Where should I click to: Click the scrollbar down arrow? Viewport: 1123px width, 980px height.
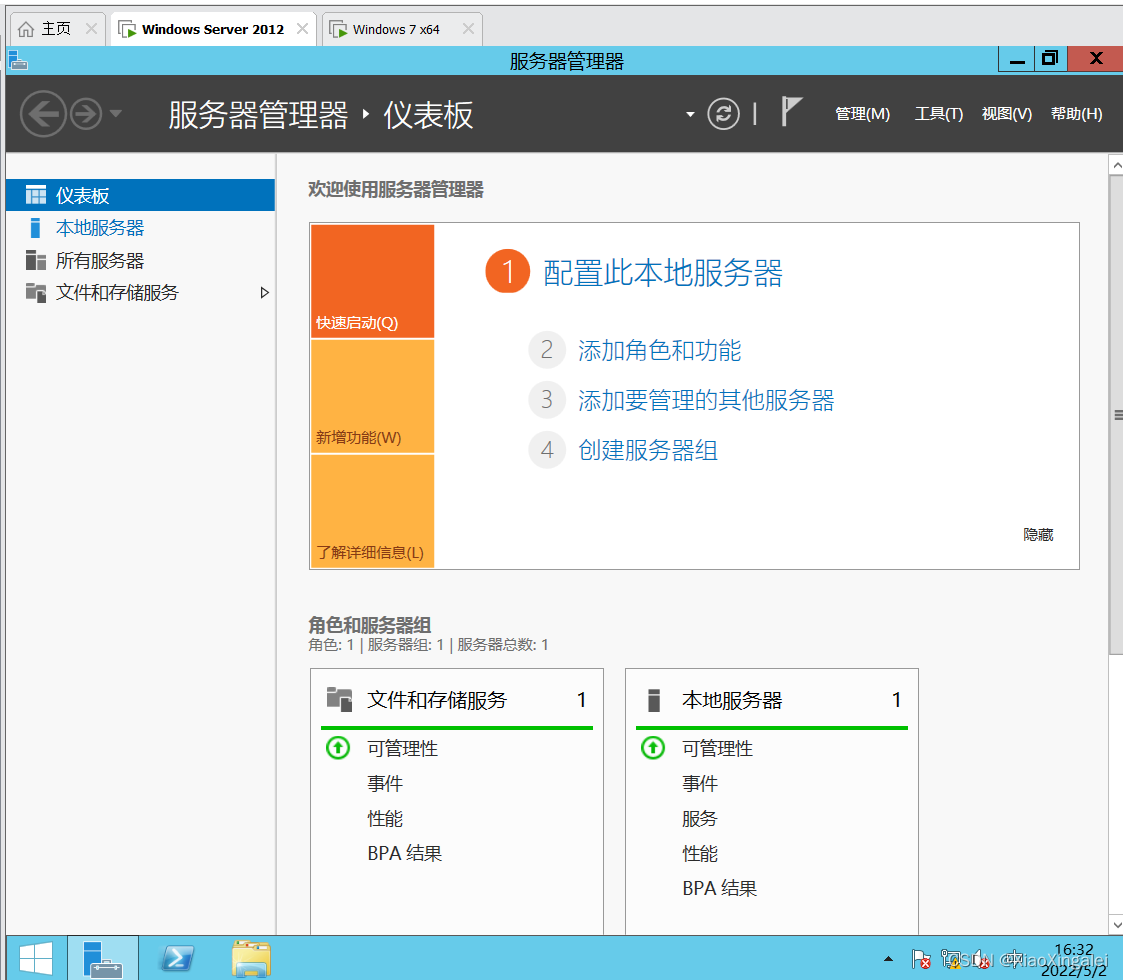[1116, 925]
